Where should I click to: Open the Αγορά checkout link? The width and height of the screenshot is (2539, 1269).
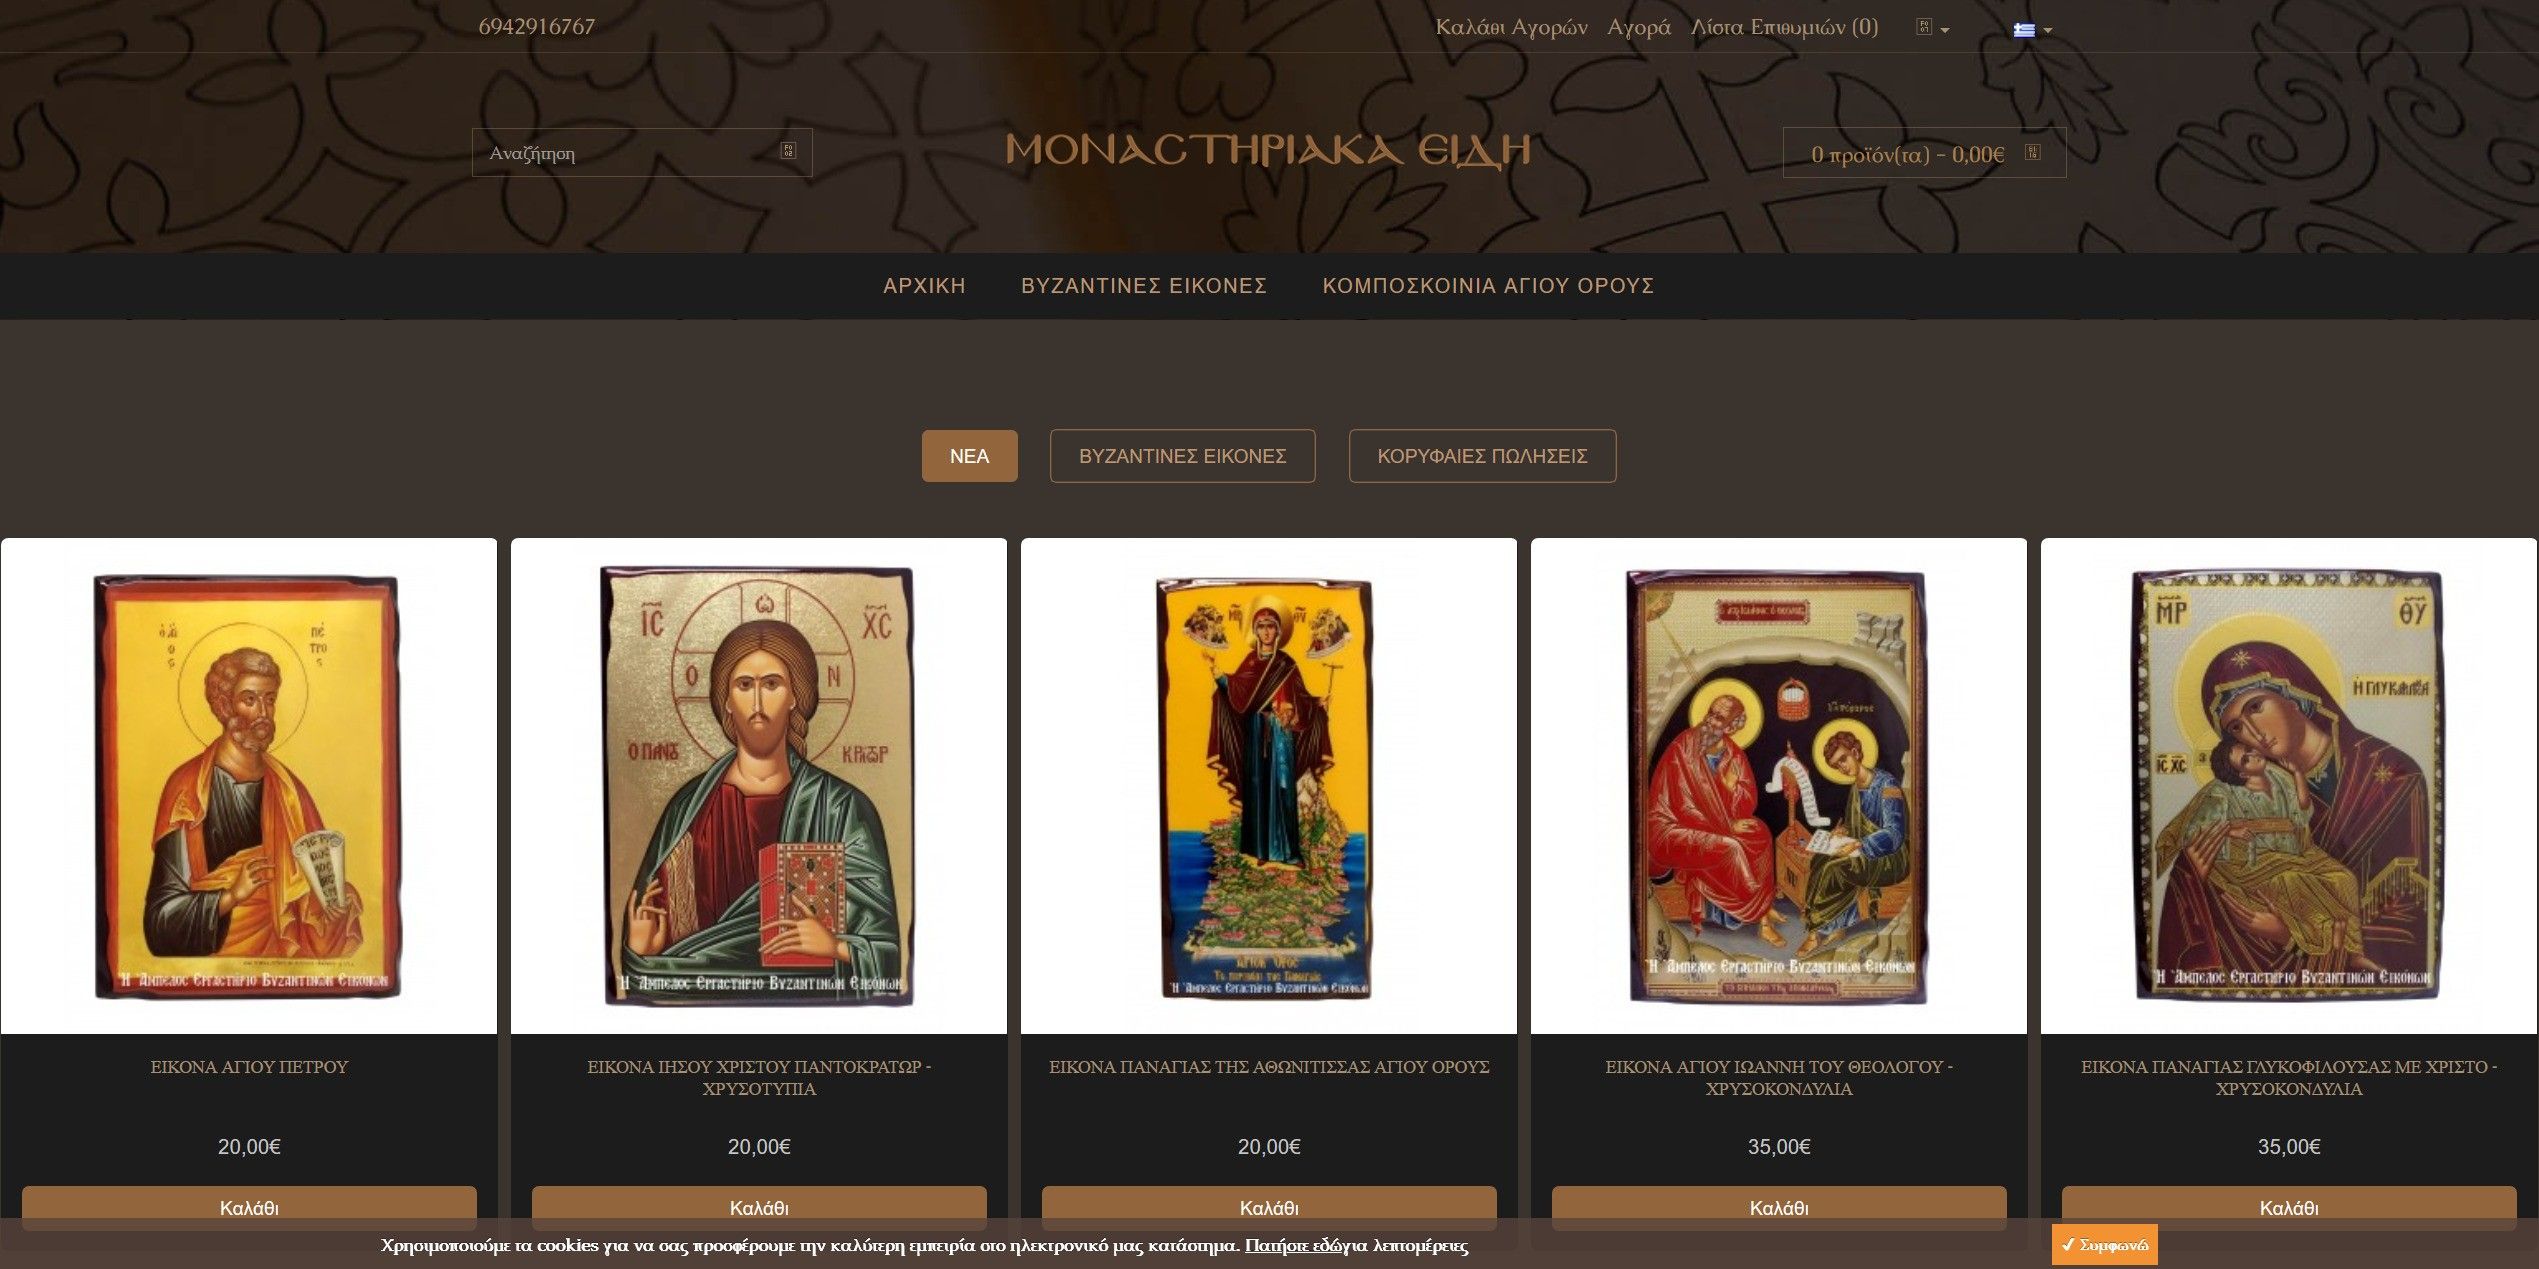click(x=1639, y=27)
